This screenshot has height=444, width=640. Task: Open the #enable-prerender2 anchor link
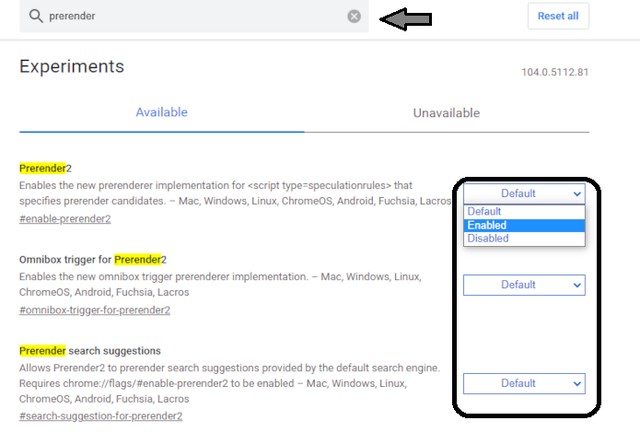pyautogui.click(x=65, y=219)
